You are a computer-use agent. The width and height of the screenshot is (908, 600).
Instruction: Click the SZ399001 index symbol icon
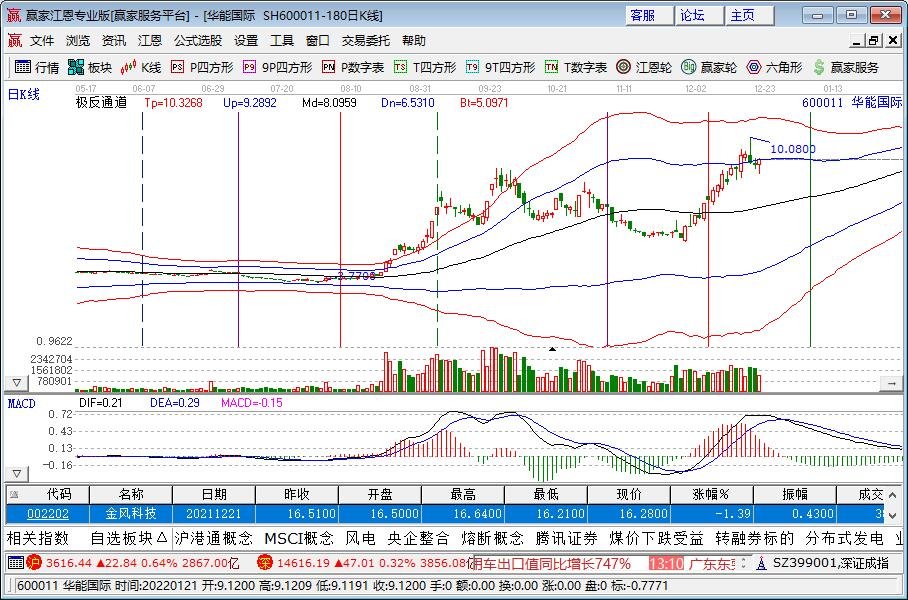tap(762, 563)
